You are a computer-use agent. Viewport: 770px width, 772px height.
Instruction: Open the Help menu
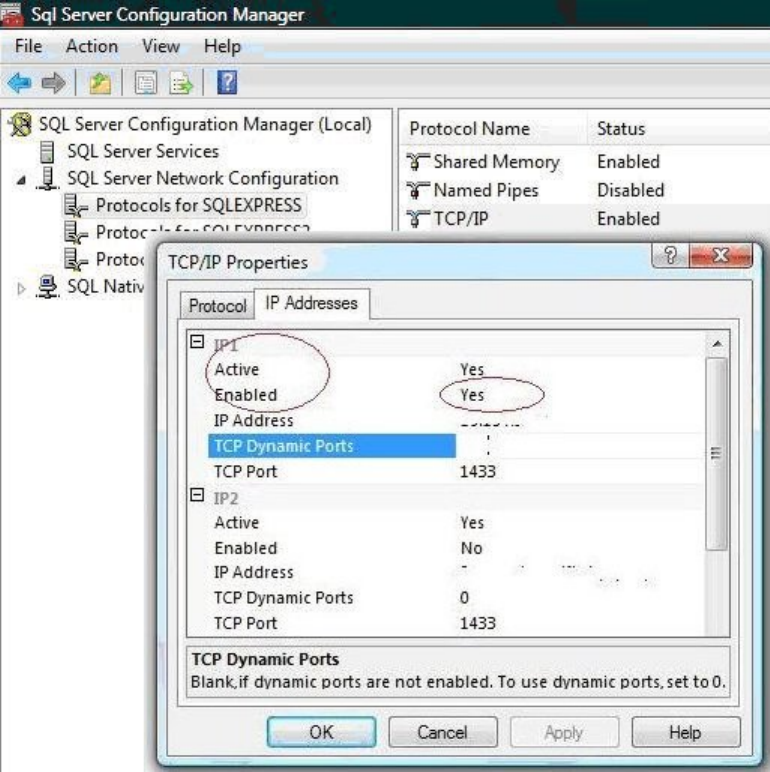[223, 46]
